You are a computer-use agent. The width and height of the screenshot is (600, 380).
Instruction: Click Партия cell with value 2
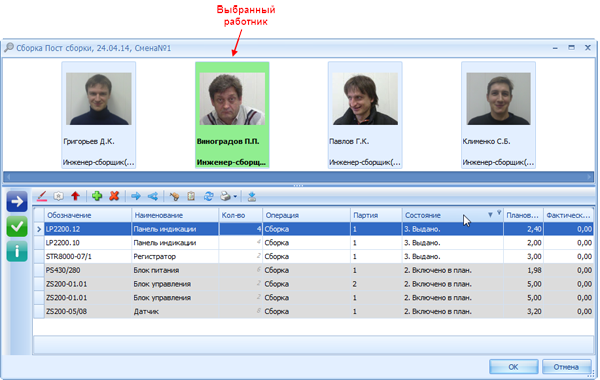[376, 284]
